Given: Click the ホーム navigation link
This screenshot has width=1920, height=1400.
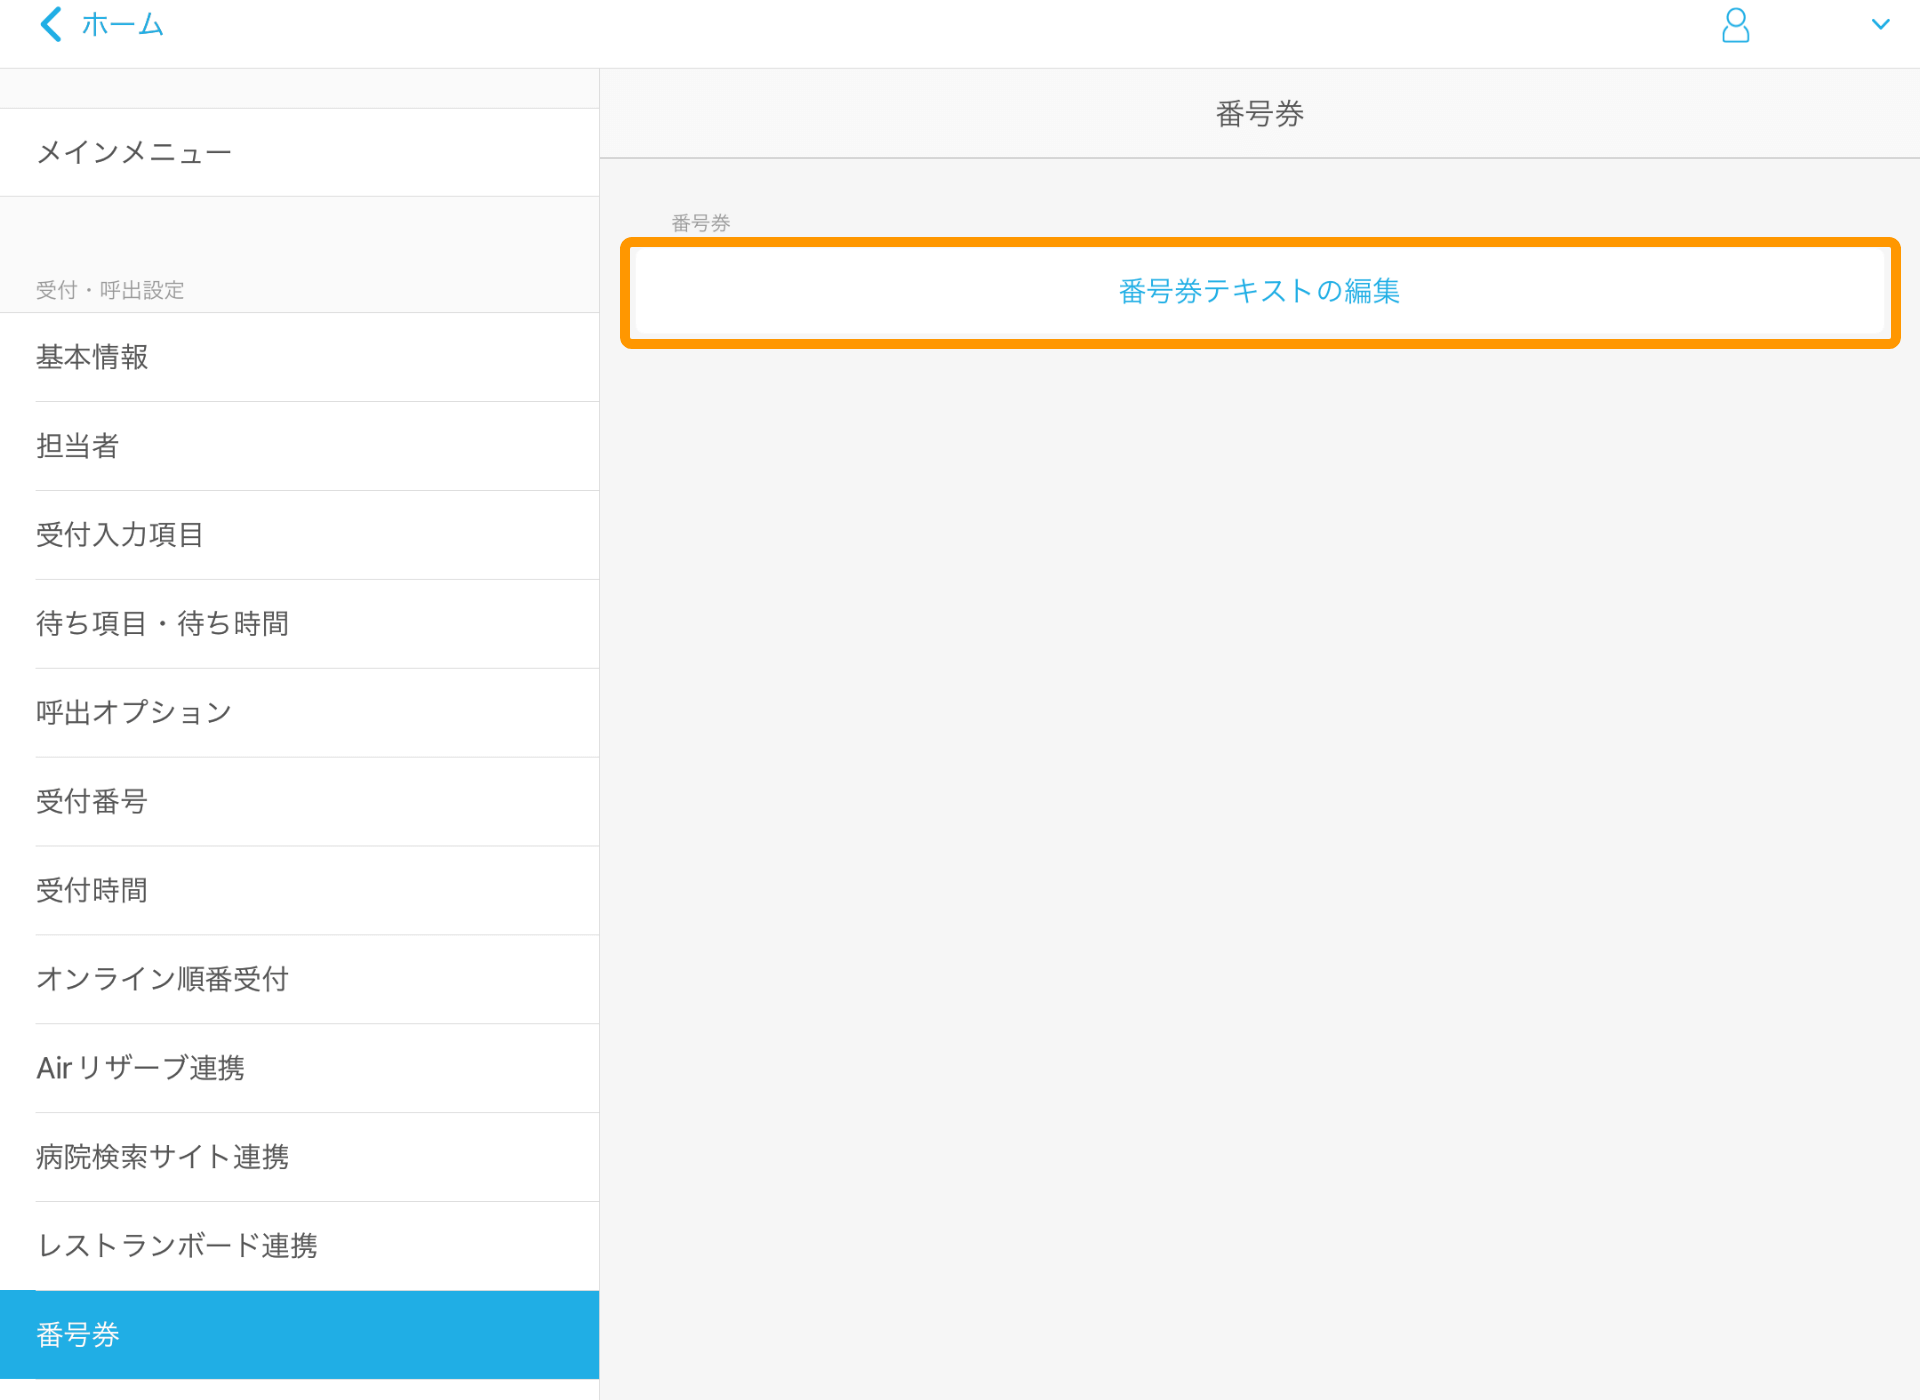Looking at the screenshot, I should pos(124,23).
